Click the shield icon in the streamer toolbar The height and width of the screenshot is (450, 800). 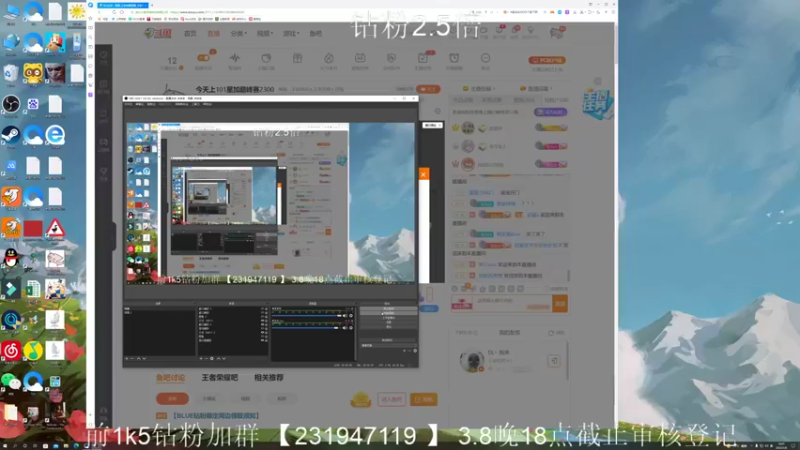[391, 58]
